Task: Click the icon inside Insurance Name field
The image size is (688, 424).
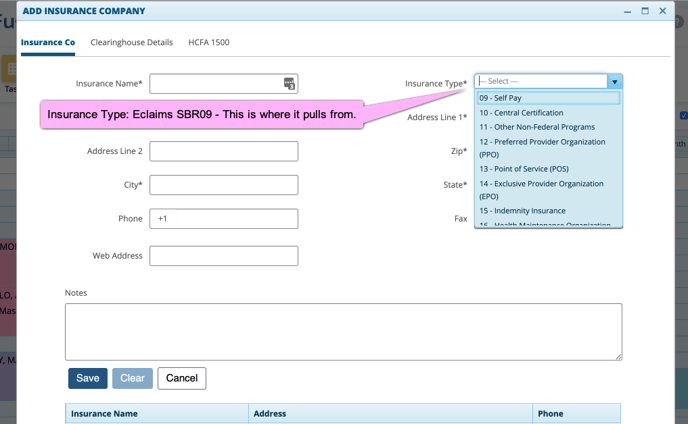Action: 289,83
